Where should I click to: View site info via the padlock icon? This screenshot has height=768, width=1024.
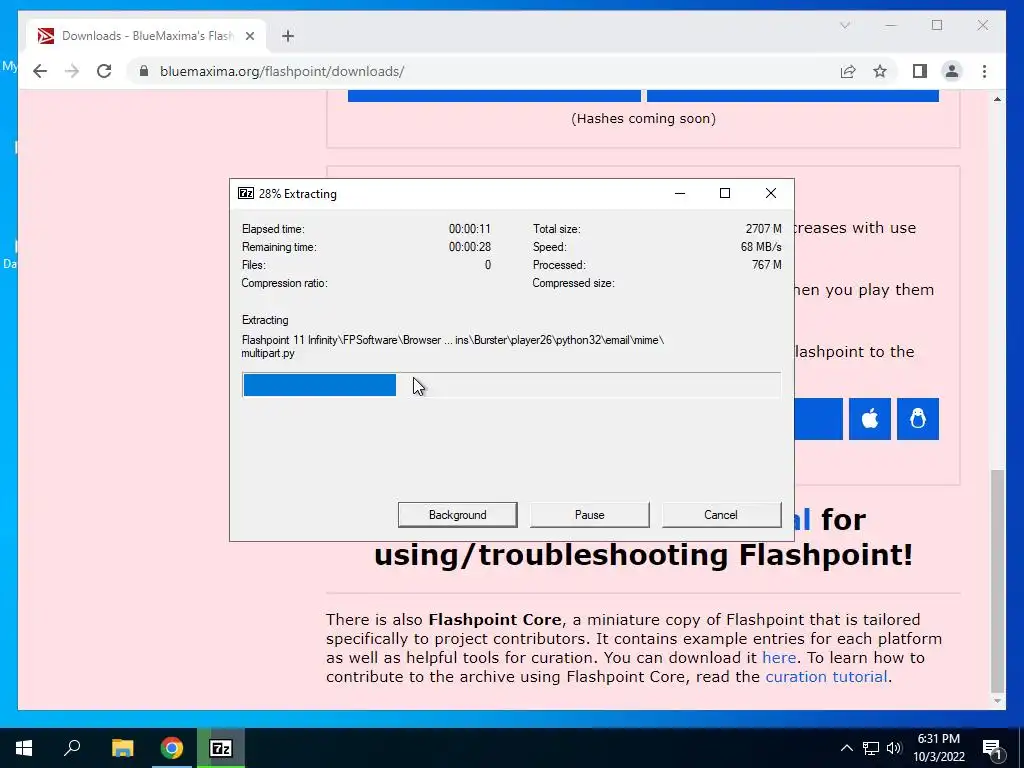(x=144, y=71)
